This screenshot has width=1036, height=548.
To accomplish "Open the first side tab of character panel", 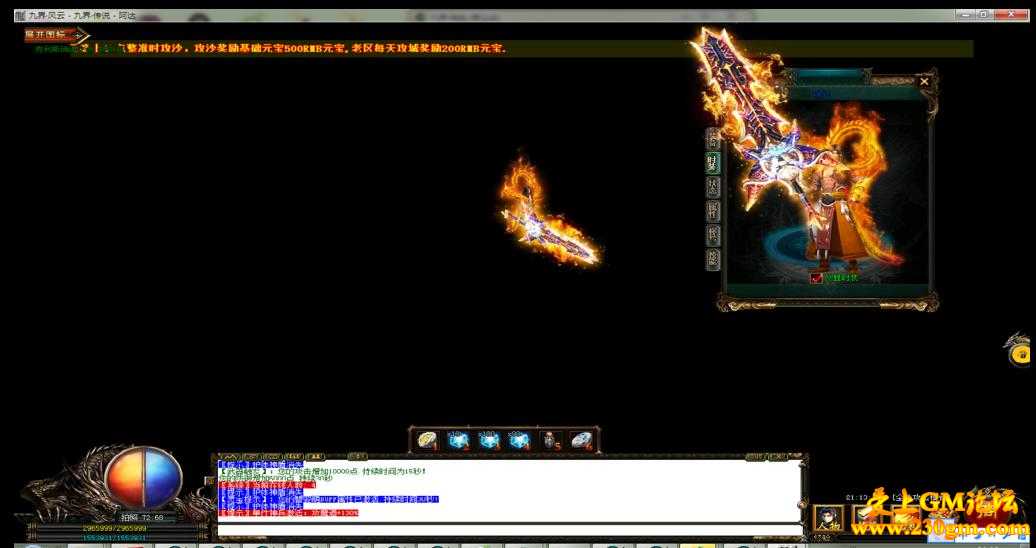I will pyautogui.click(x=712, y=140).
